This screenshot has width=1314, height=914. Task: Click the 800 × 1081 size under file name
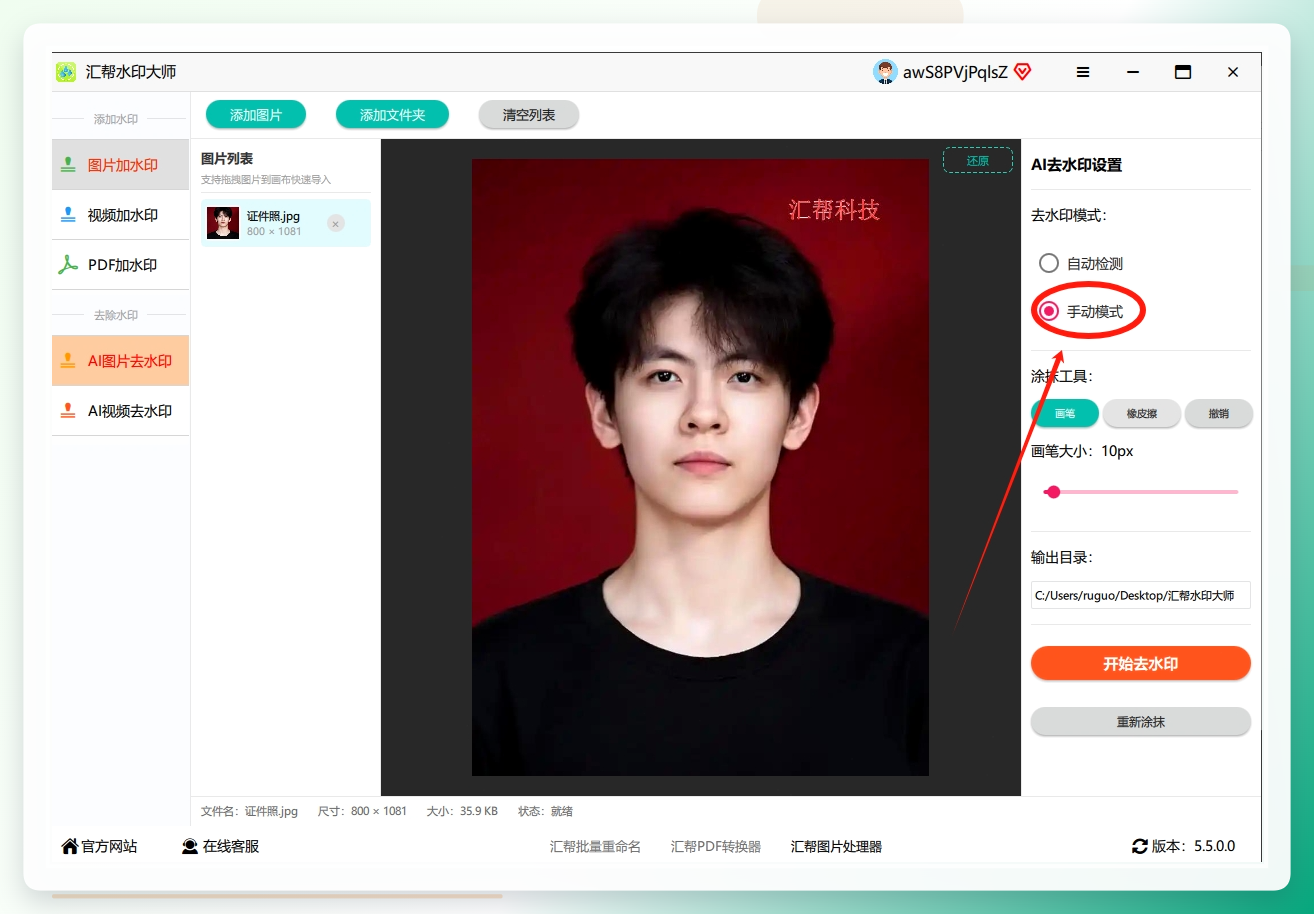[x=274, y=232]
